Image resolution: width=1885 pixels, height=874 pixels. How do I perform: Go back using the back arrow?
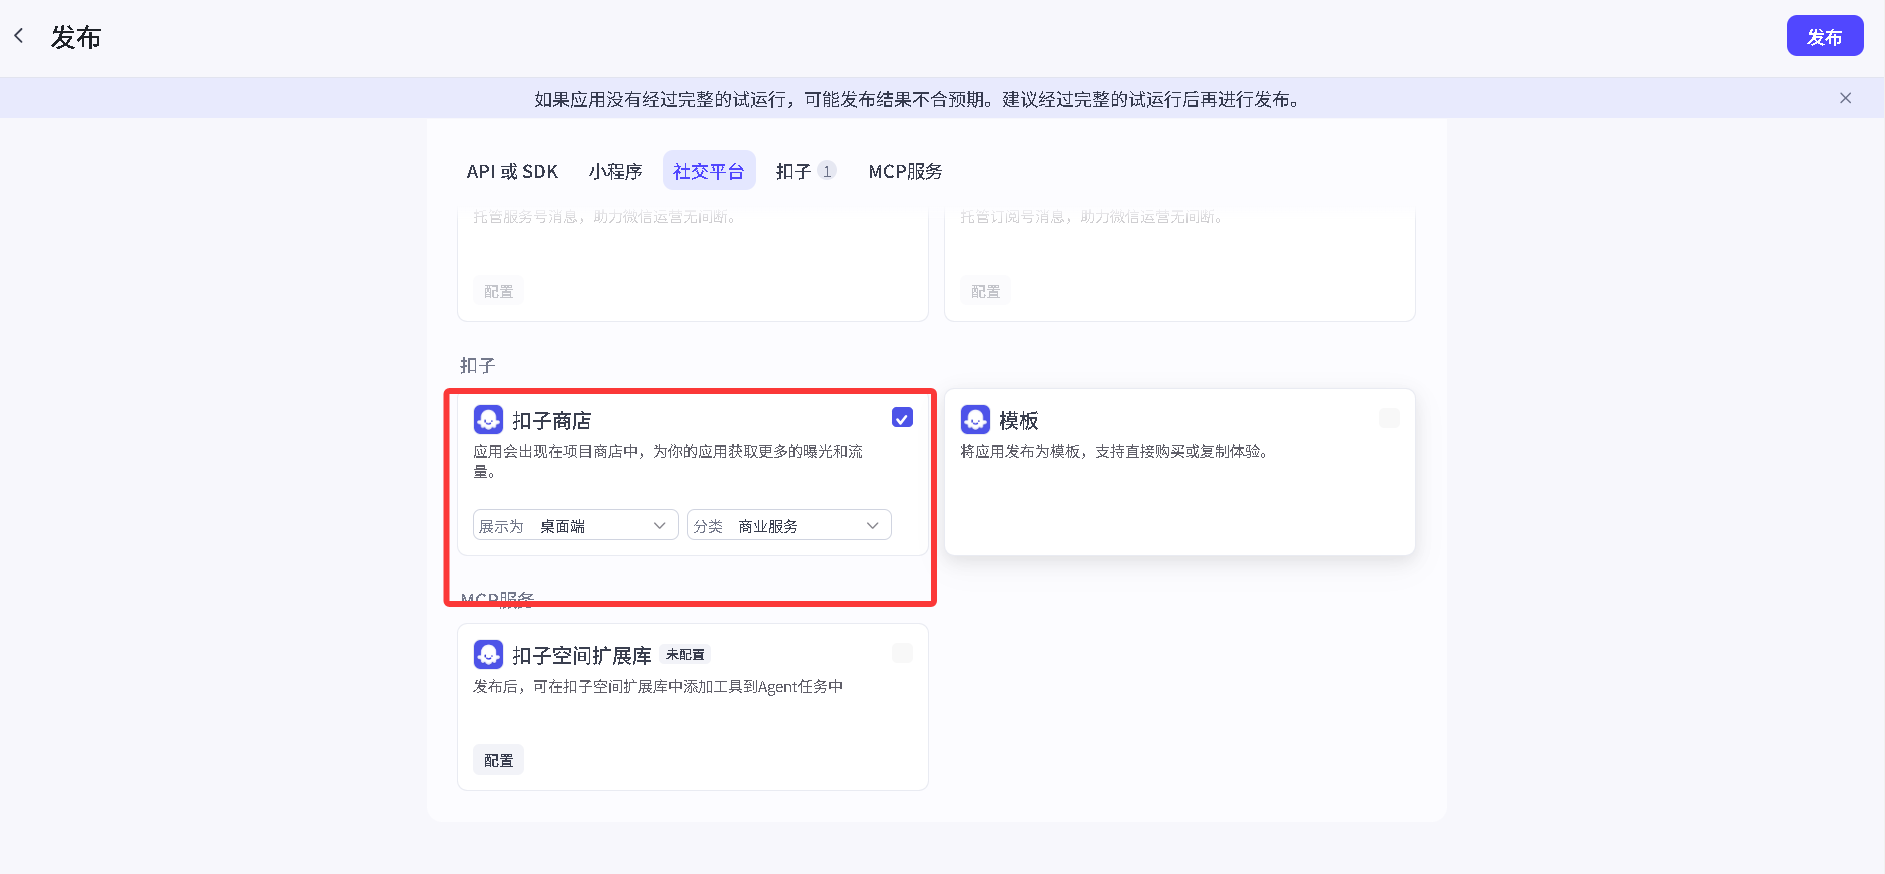click(19, 36)
